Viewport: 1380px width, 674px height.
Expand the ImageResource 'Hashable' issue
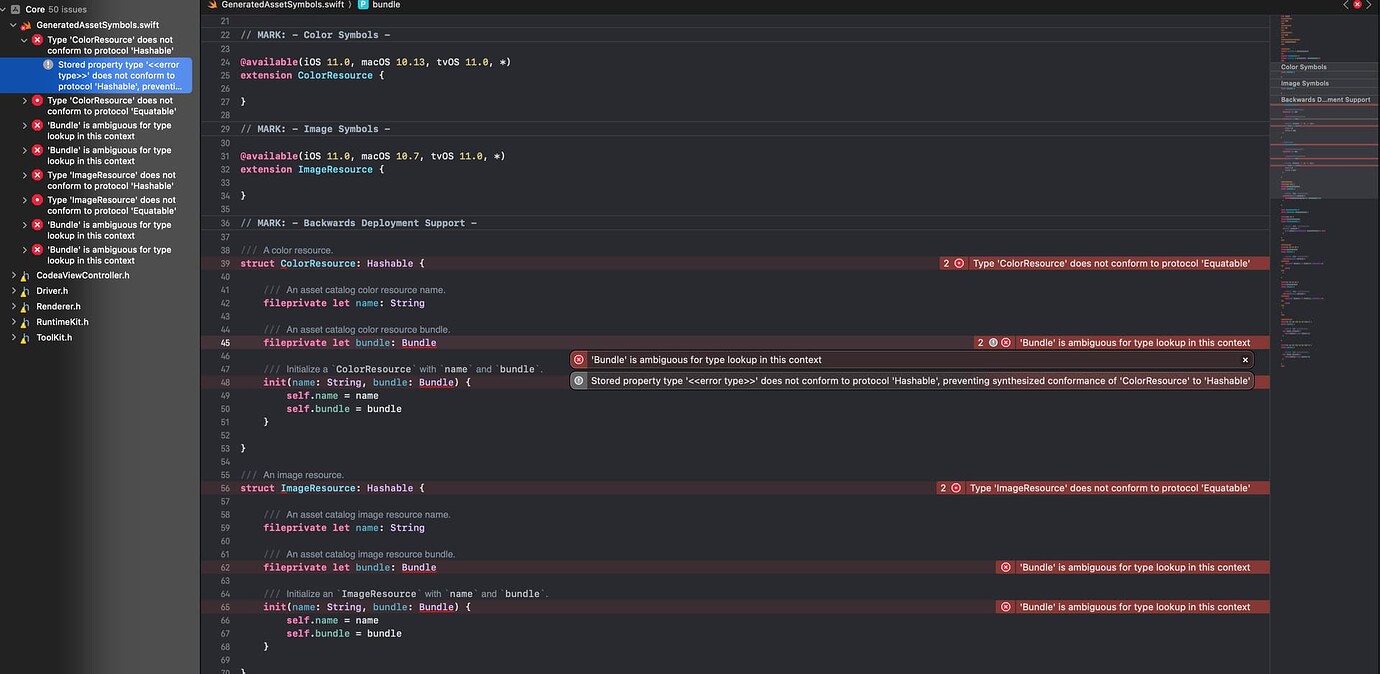tap(25, 175)
